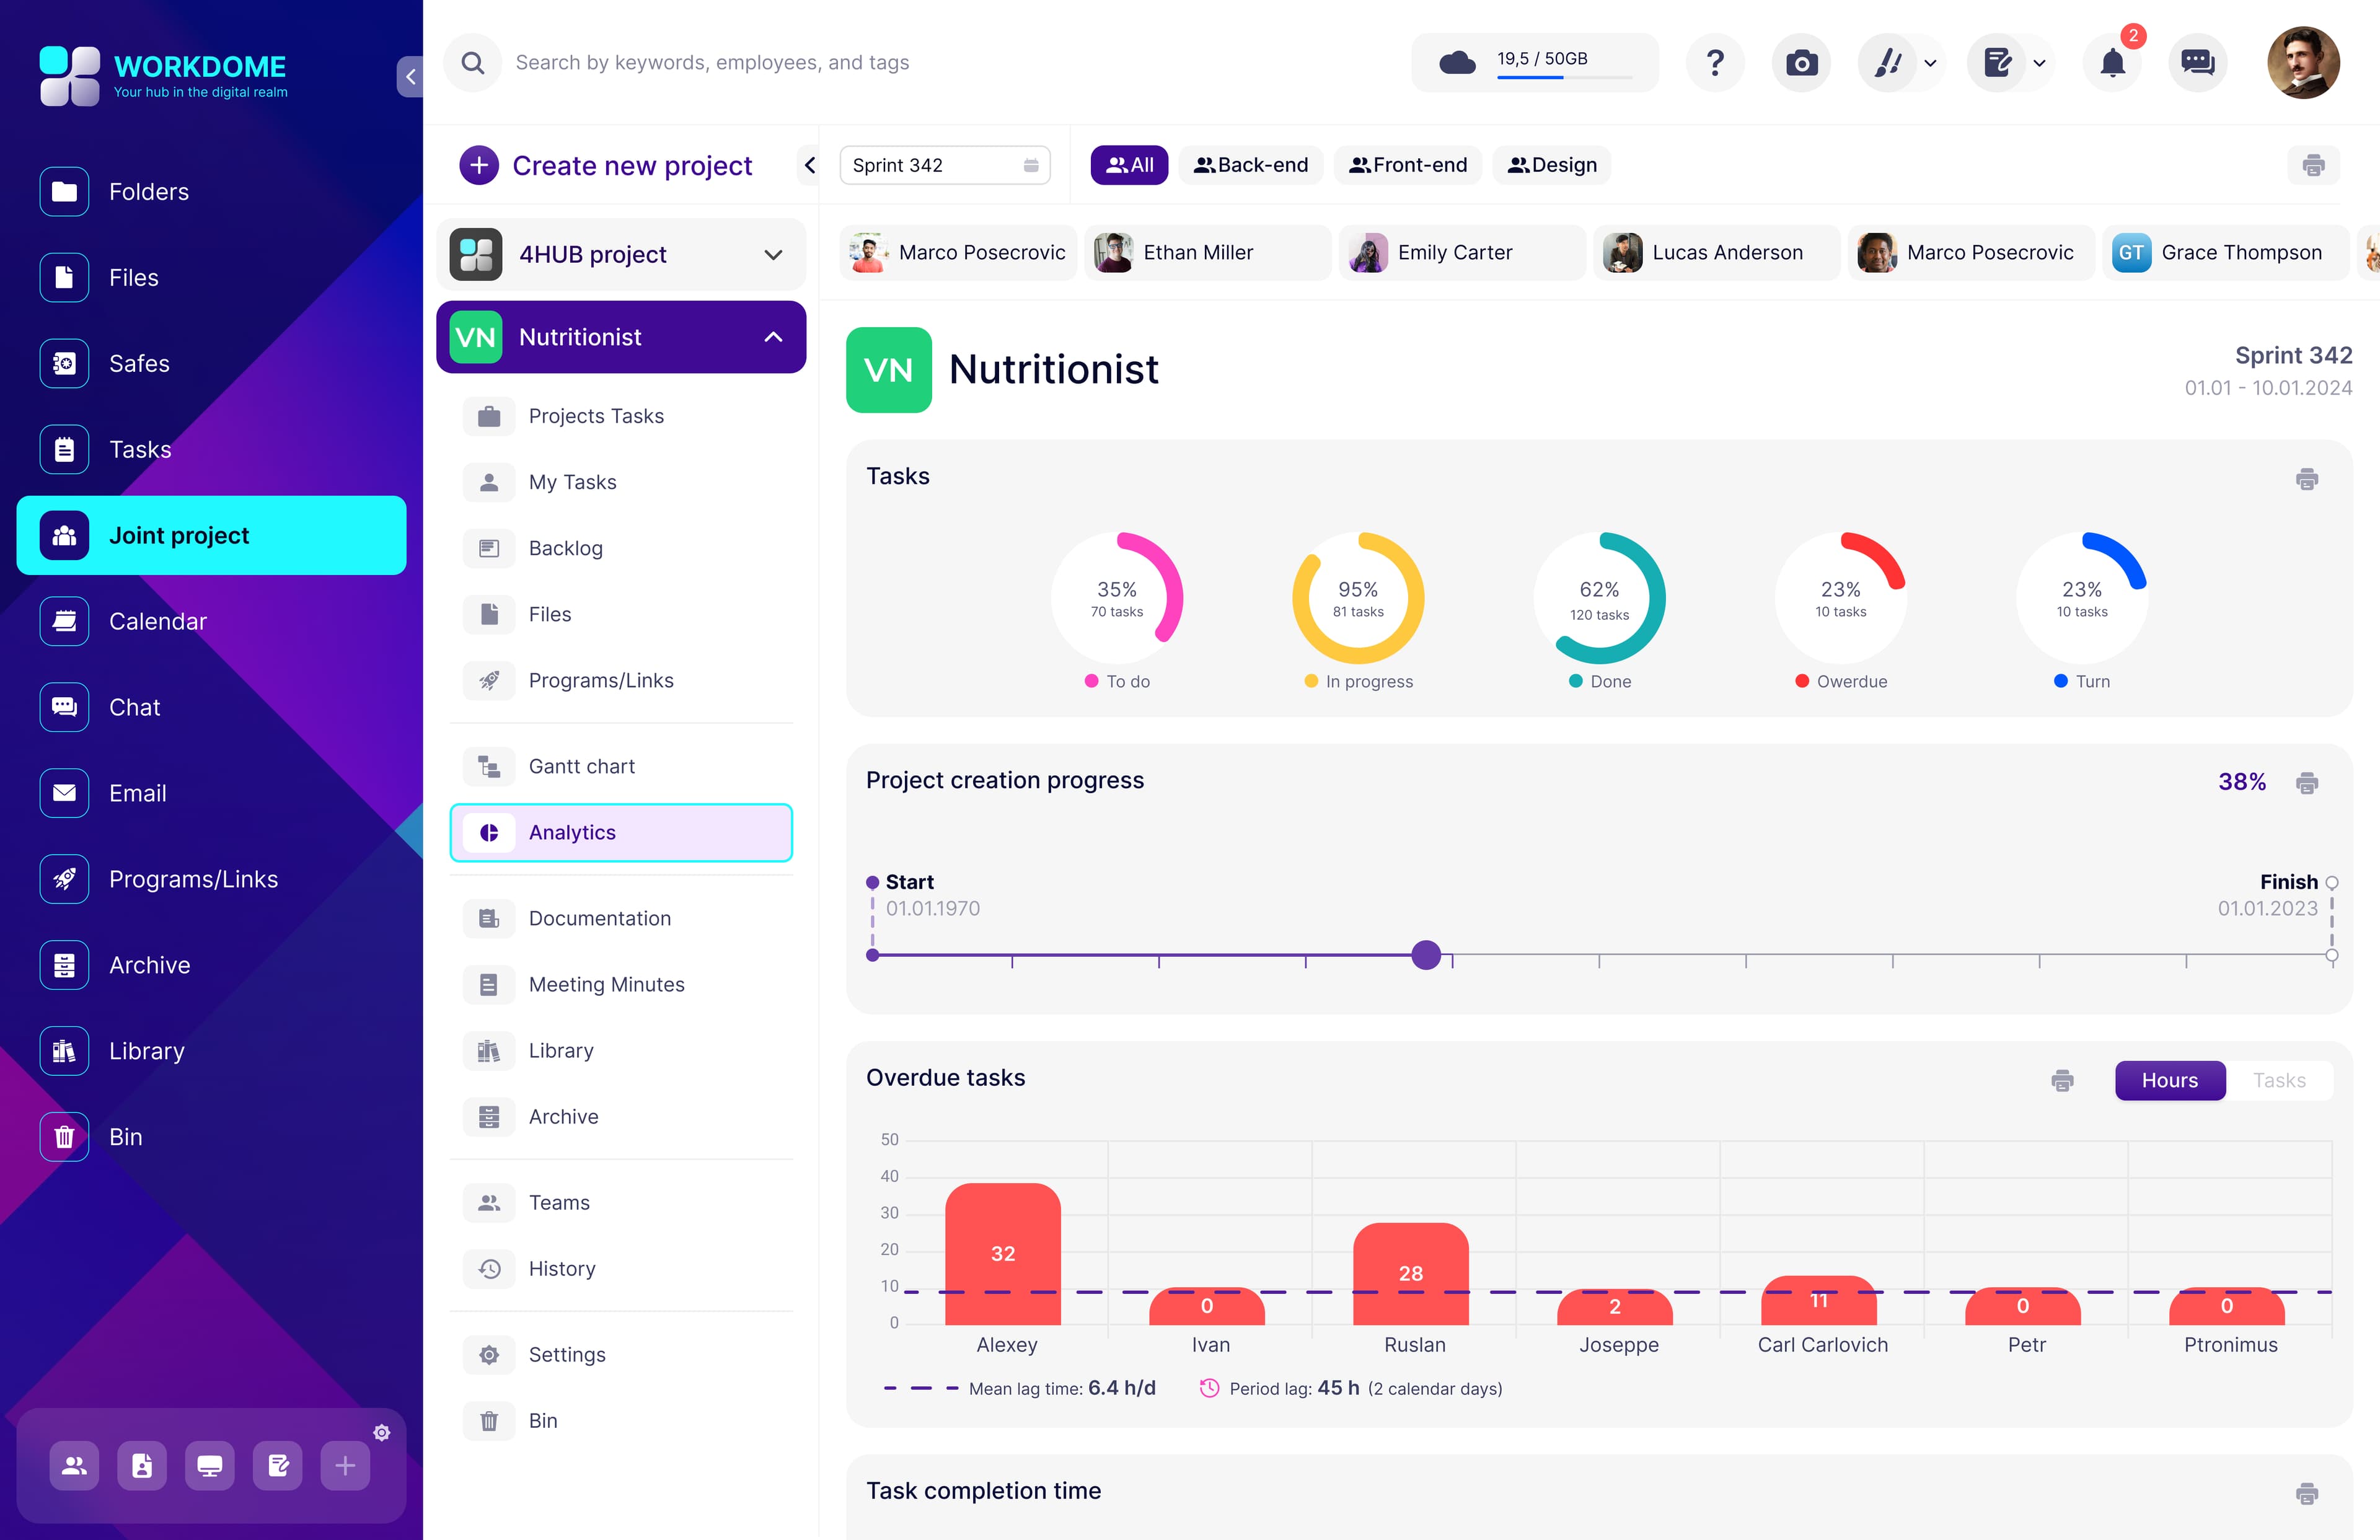Click the plus icon in bottom dock
This screenshot has width=2380, height=1540.
[345, 1466]
